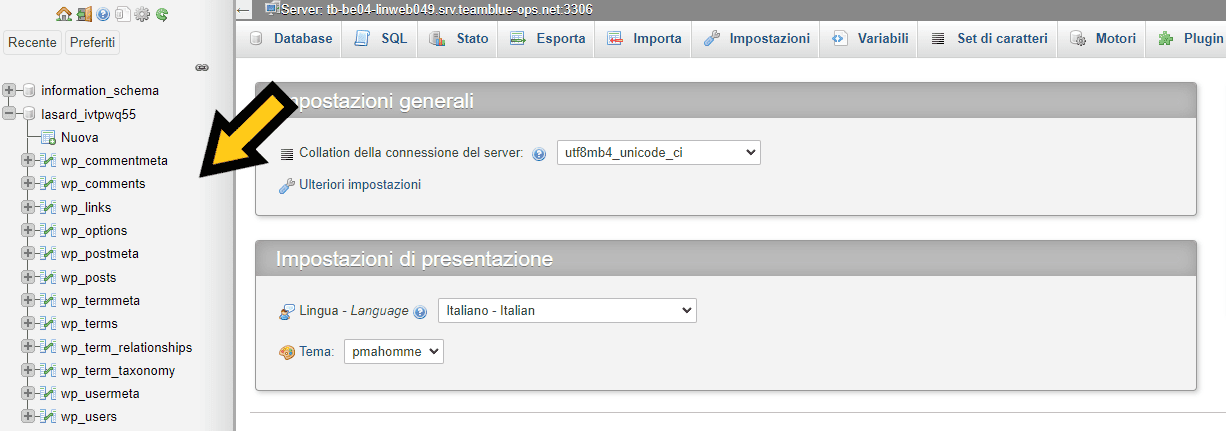Reload the navigation panel with green arrow
1226x431 pixels.
point(161,14)
